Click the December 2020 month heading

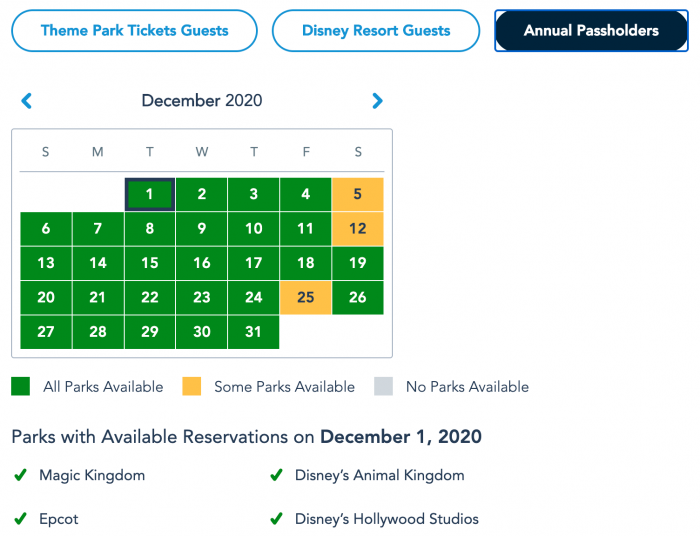click(x=202, y=100)
